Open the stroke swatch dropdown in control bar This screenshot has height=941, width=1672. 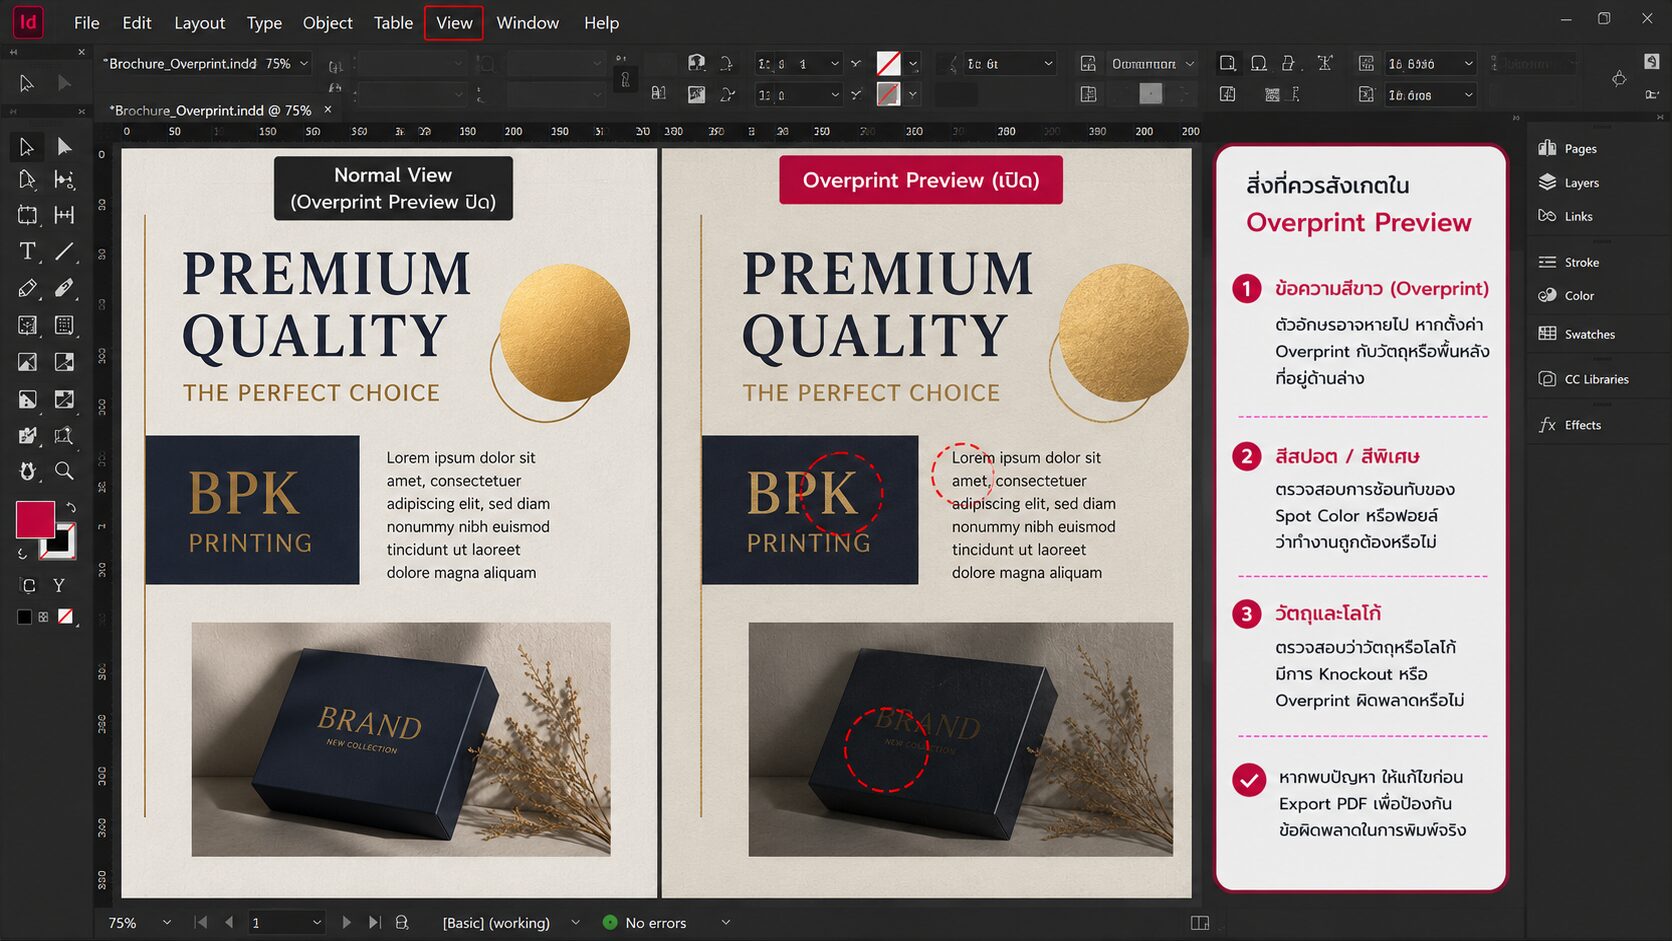click(x=913, y=94)
